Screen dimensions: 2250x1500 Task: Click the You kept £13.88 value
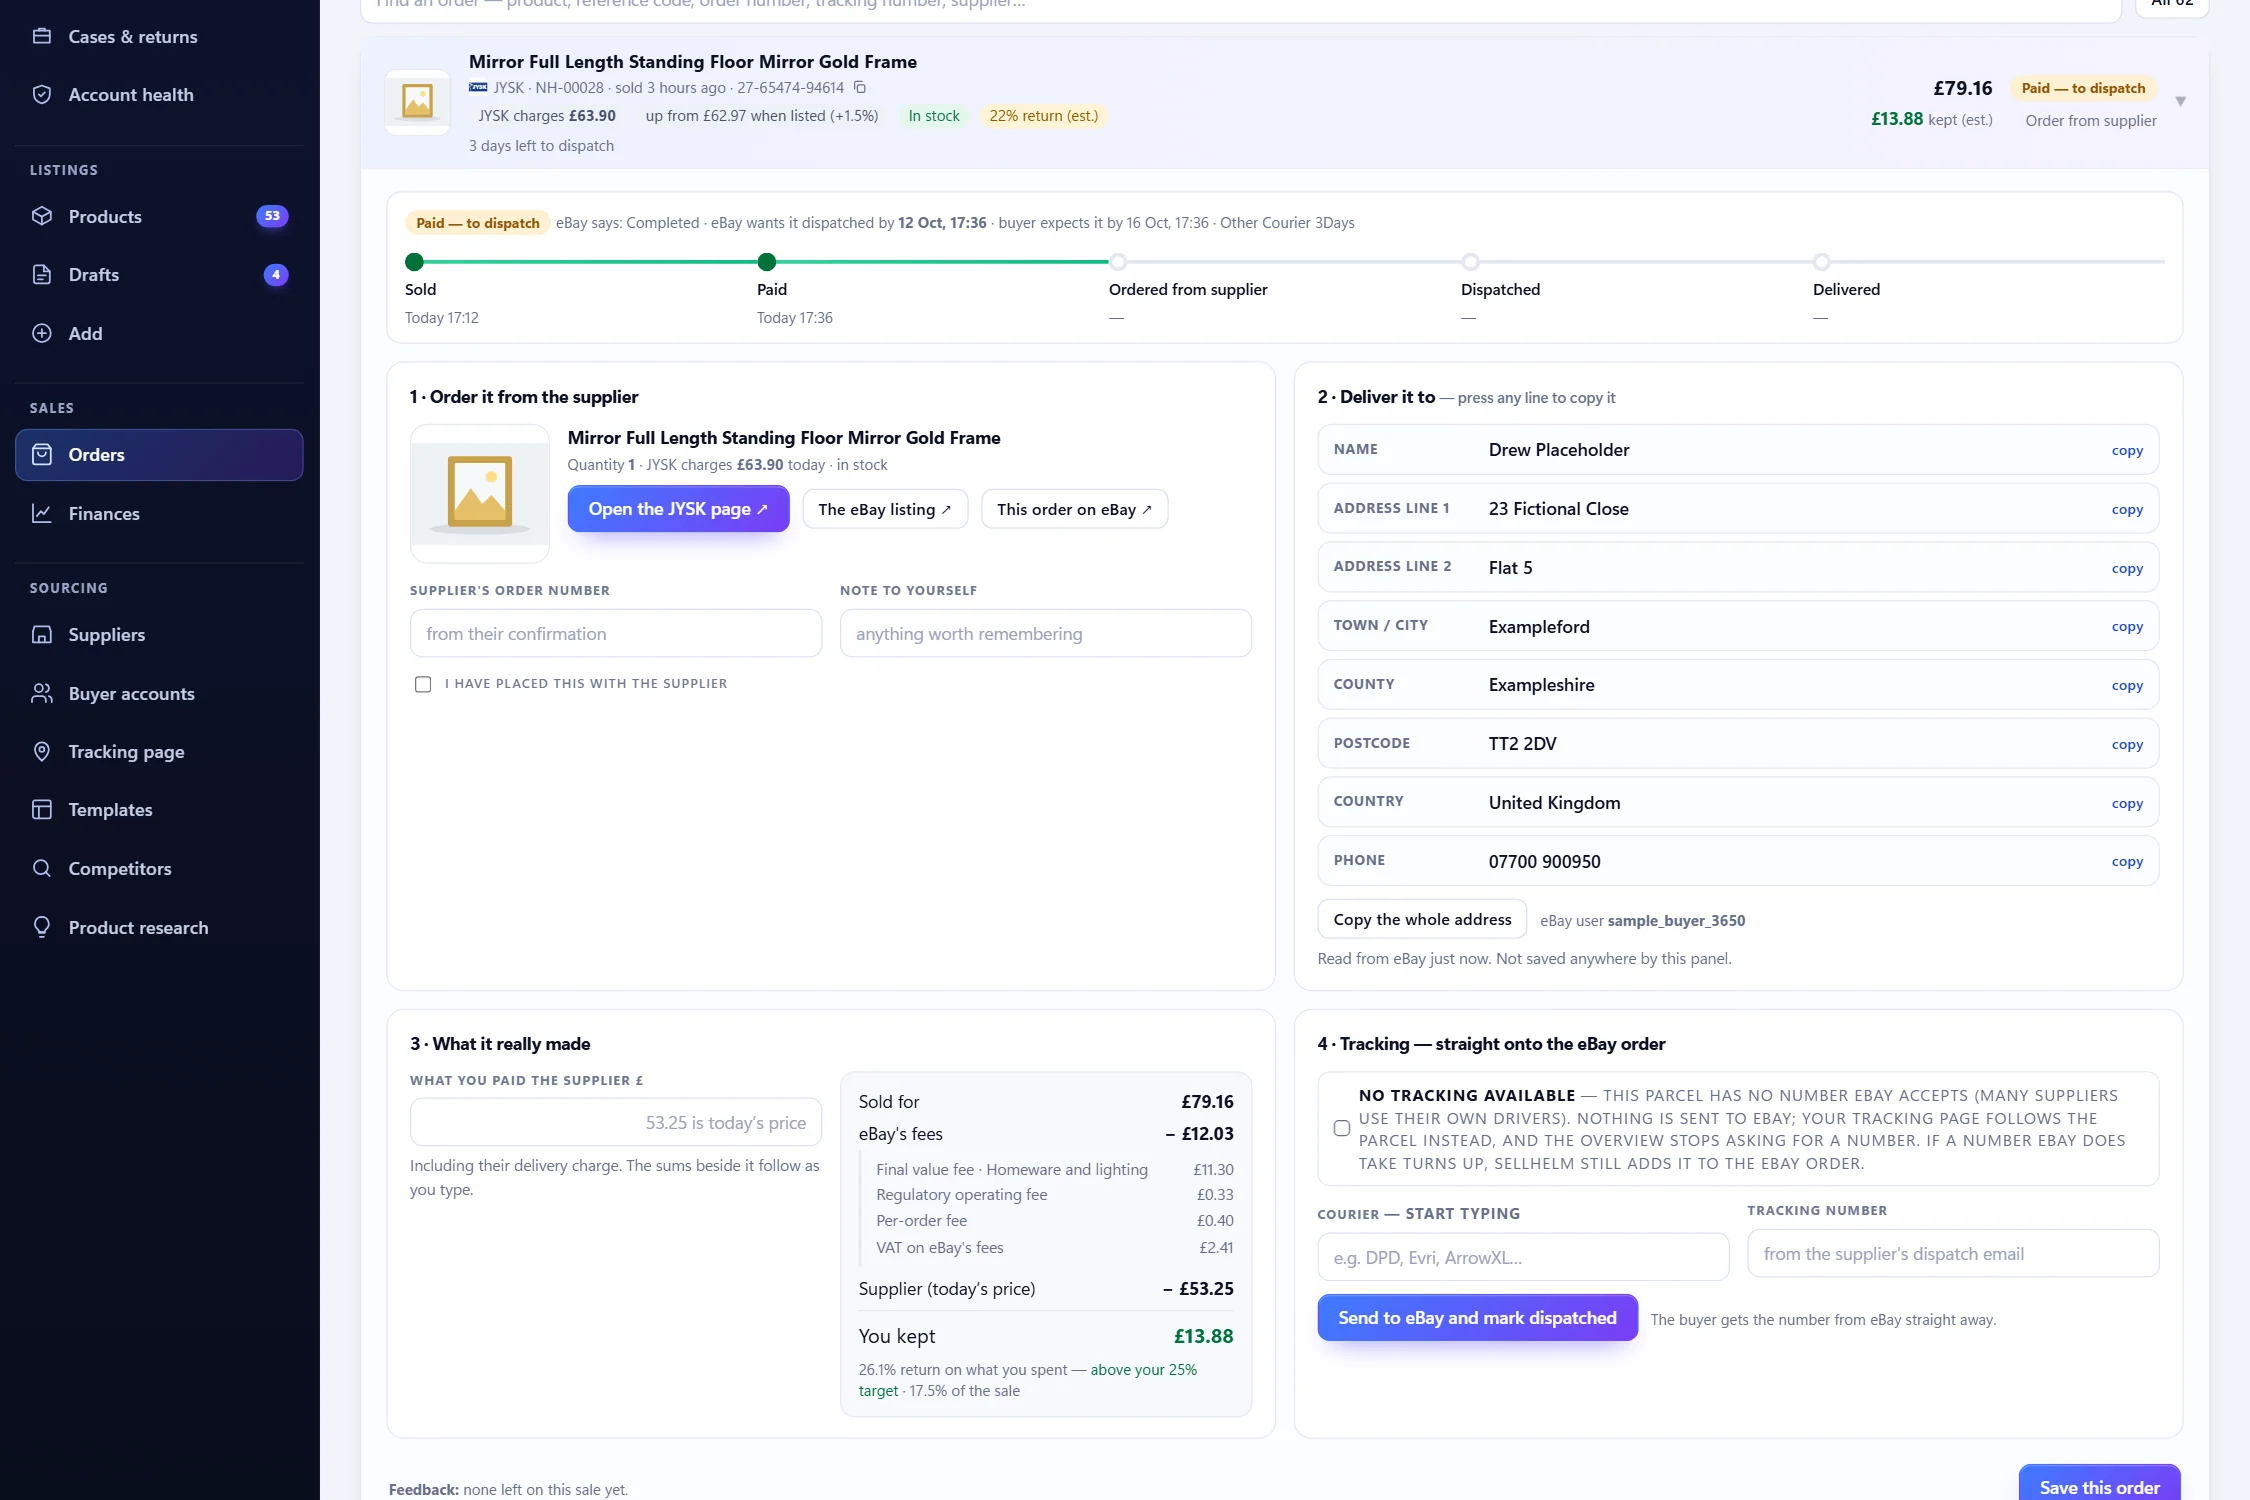1203,1336
